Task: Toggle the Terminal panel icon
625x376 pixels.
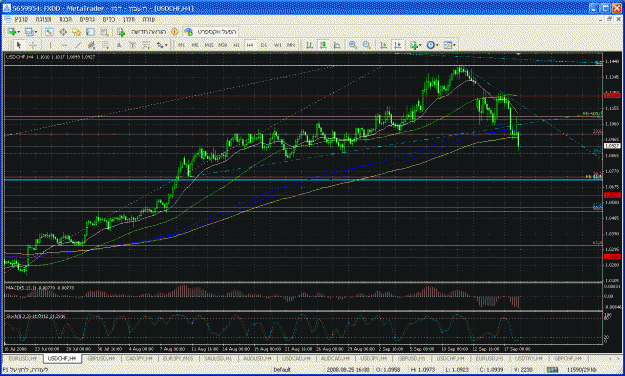Action: [90, 32]
